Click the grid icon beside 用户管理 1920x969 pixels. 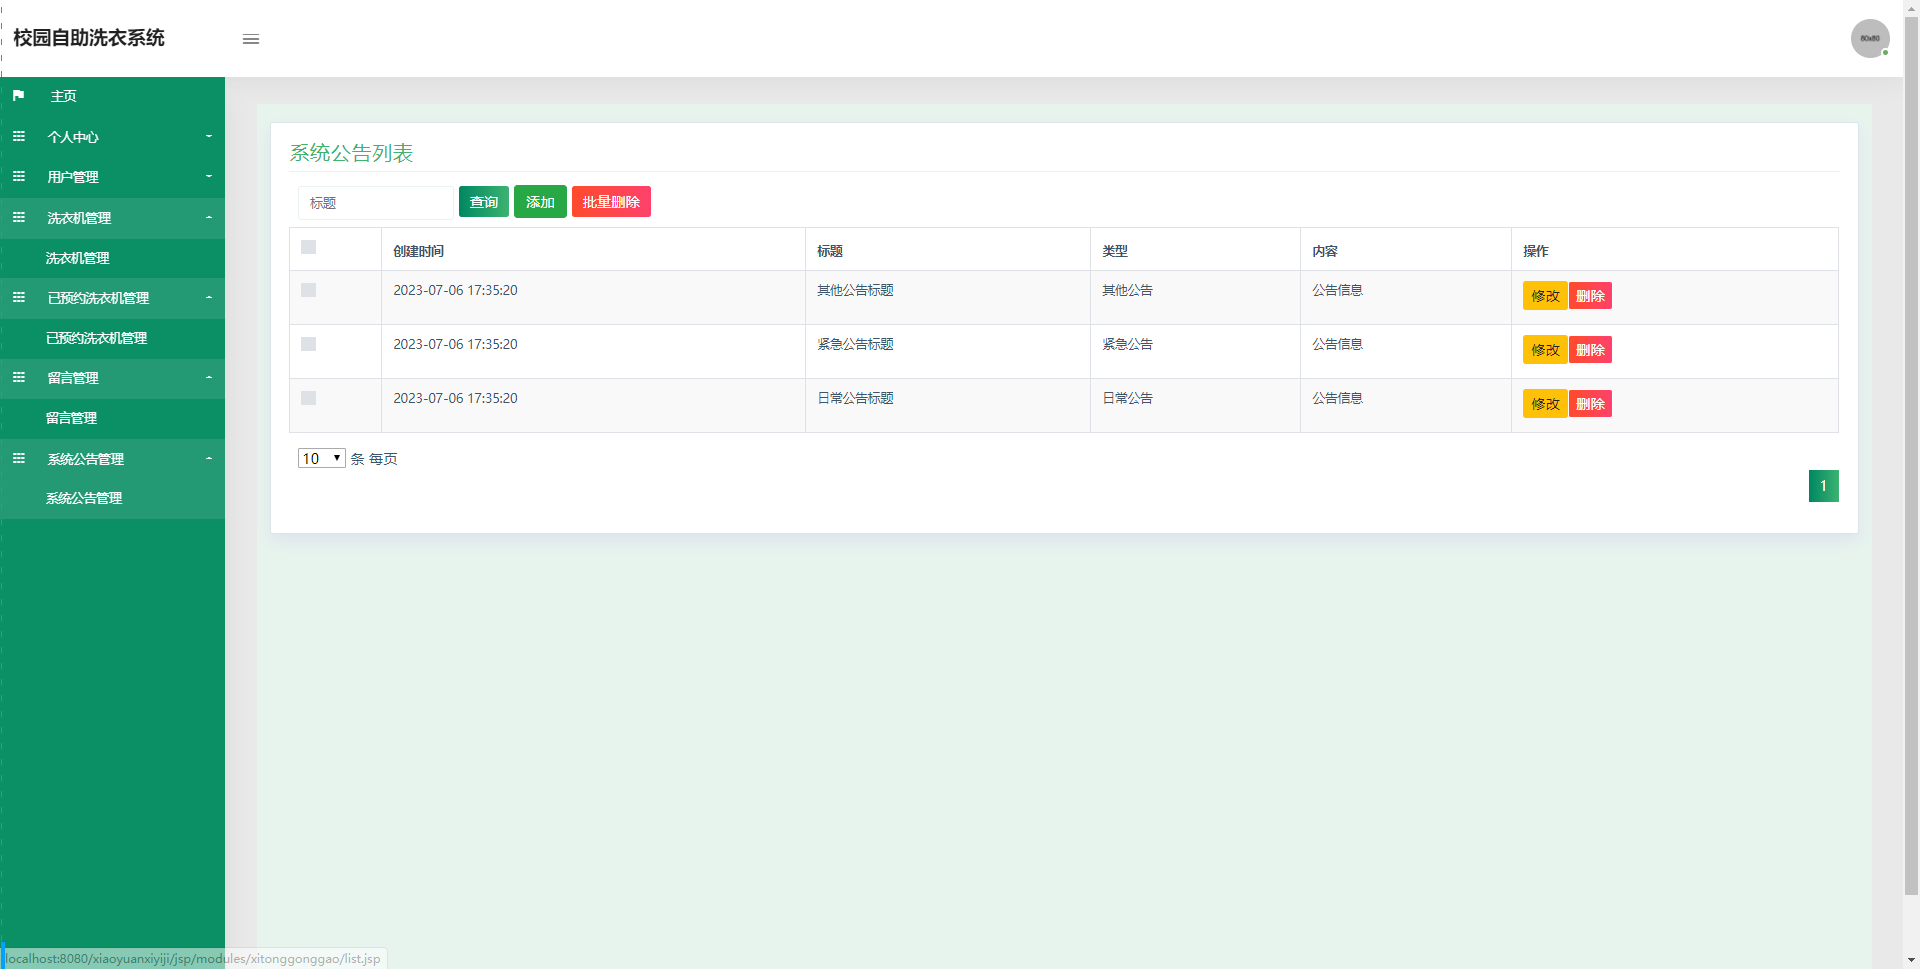click(x=18, y=176)
